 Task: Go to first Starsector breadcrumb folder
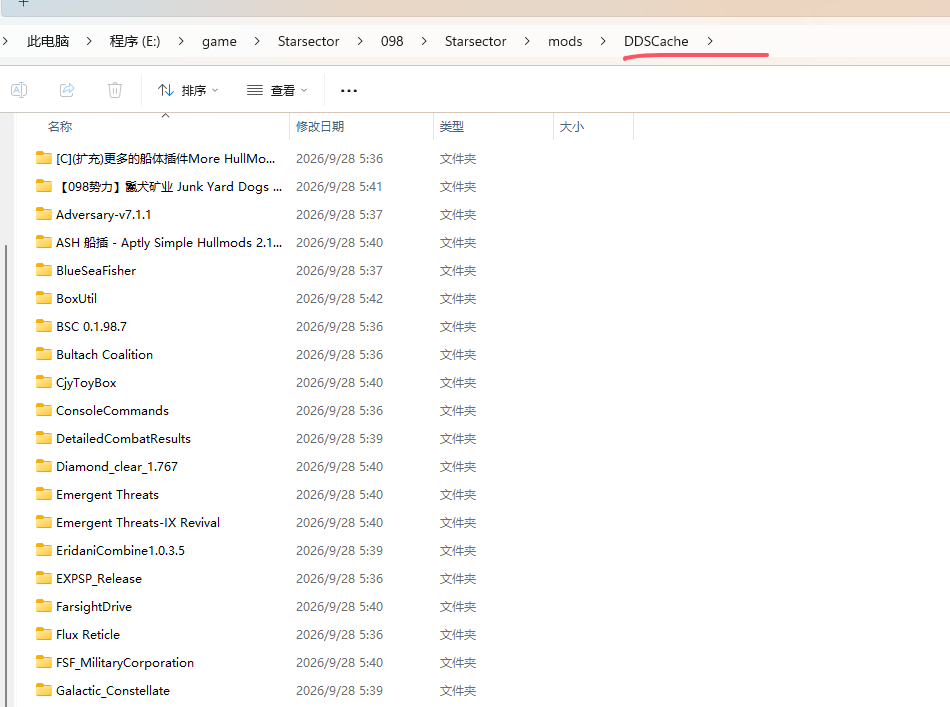(x=308, y=41)
